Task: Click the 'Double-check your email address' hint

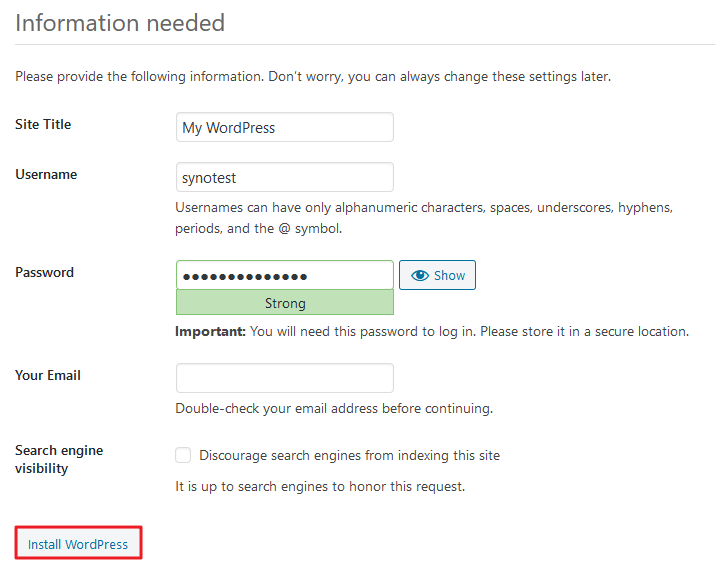Action: click(334, 408)
